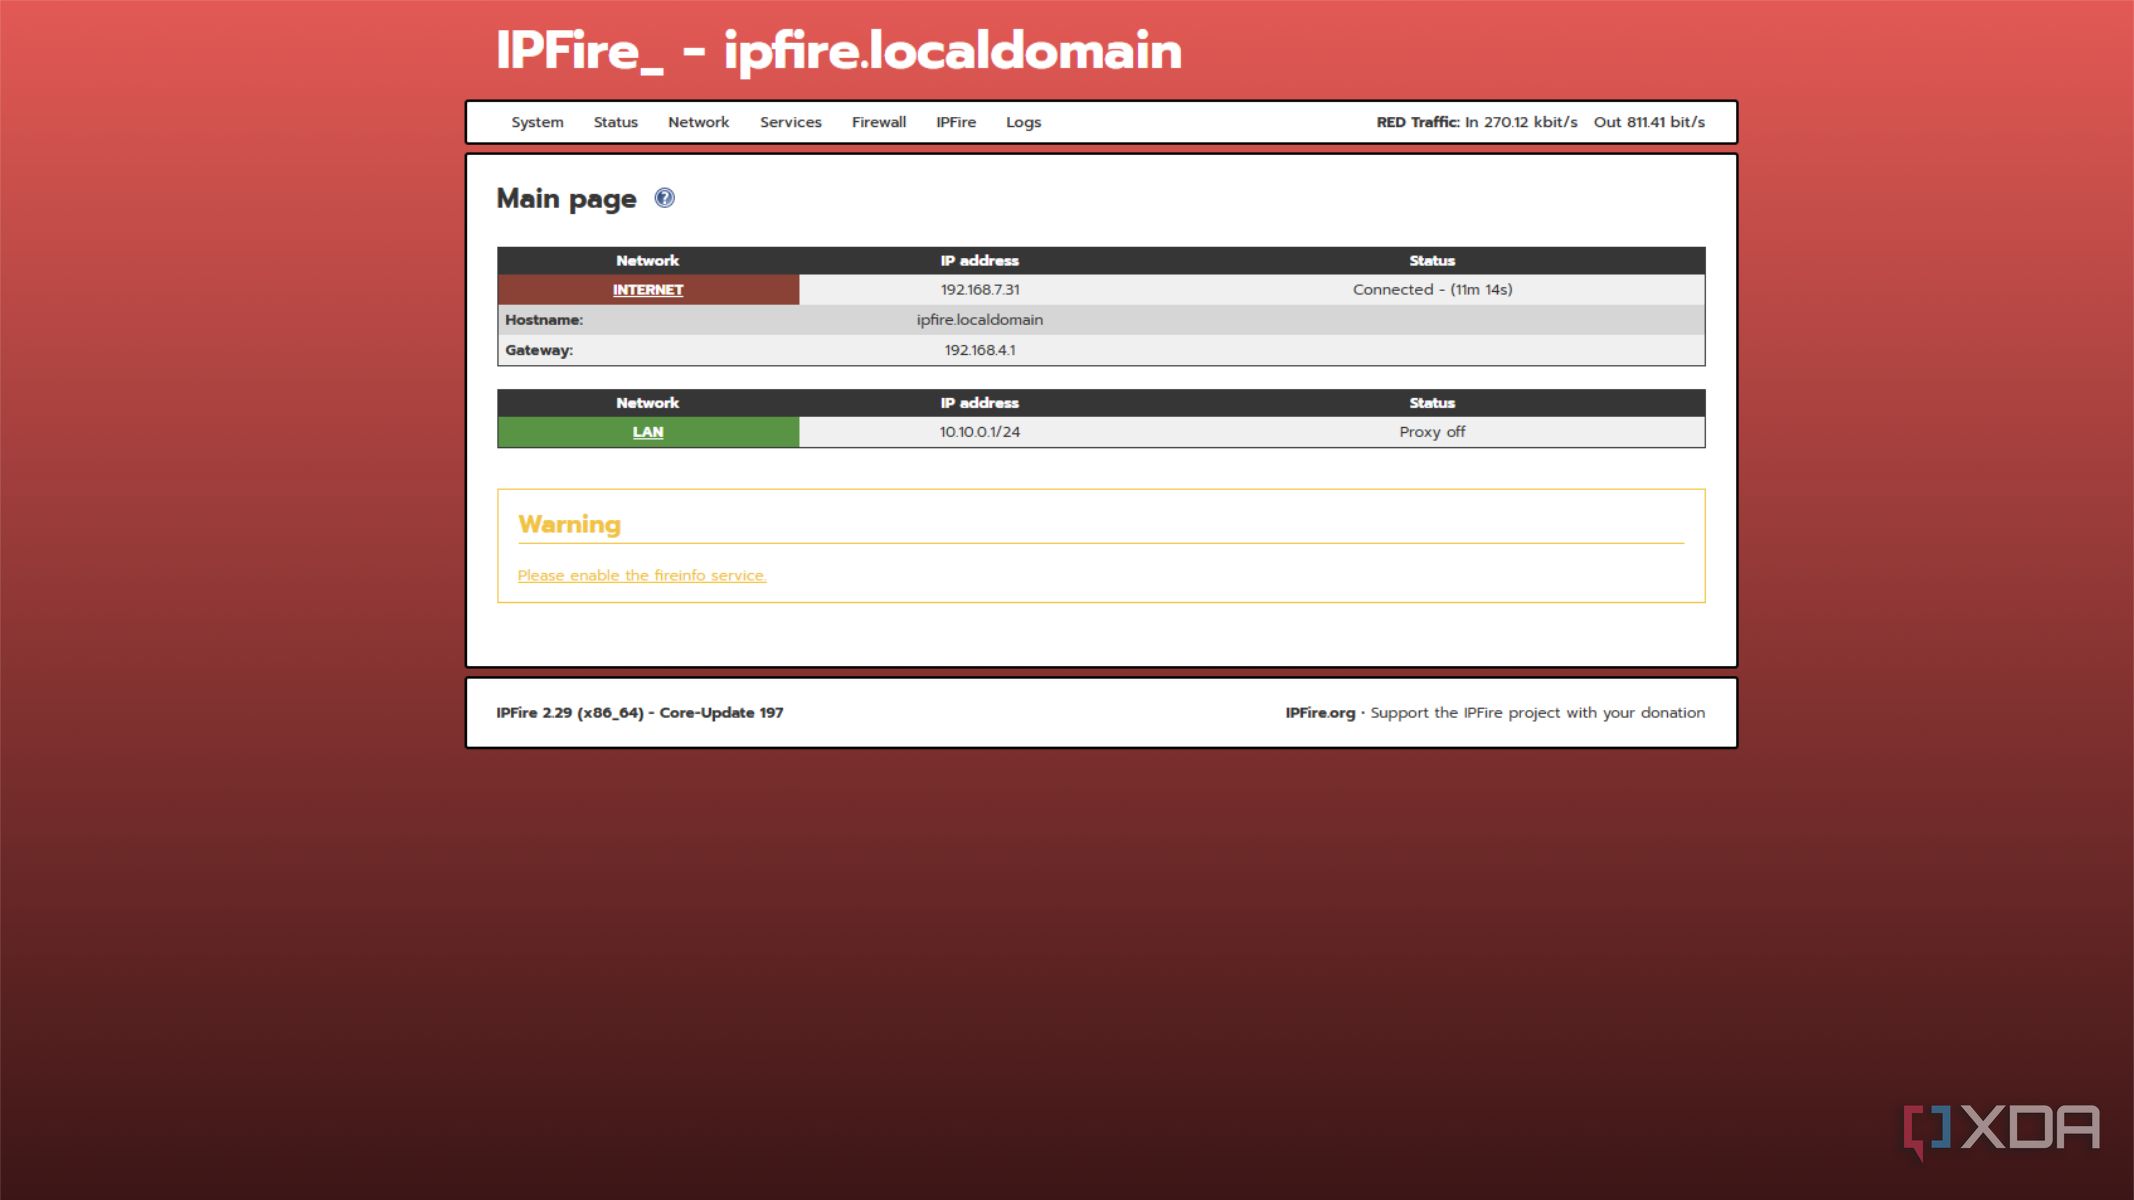Select the IP address 192.168.7.31
Image resolution: width=2134 pixels, height=1200 pixels.
[979, 290]
